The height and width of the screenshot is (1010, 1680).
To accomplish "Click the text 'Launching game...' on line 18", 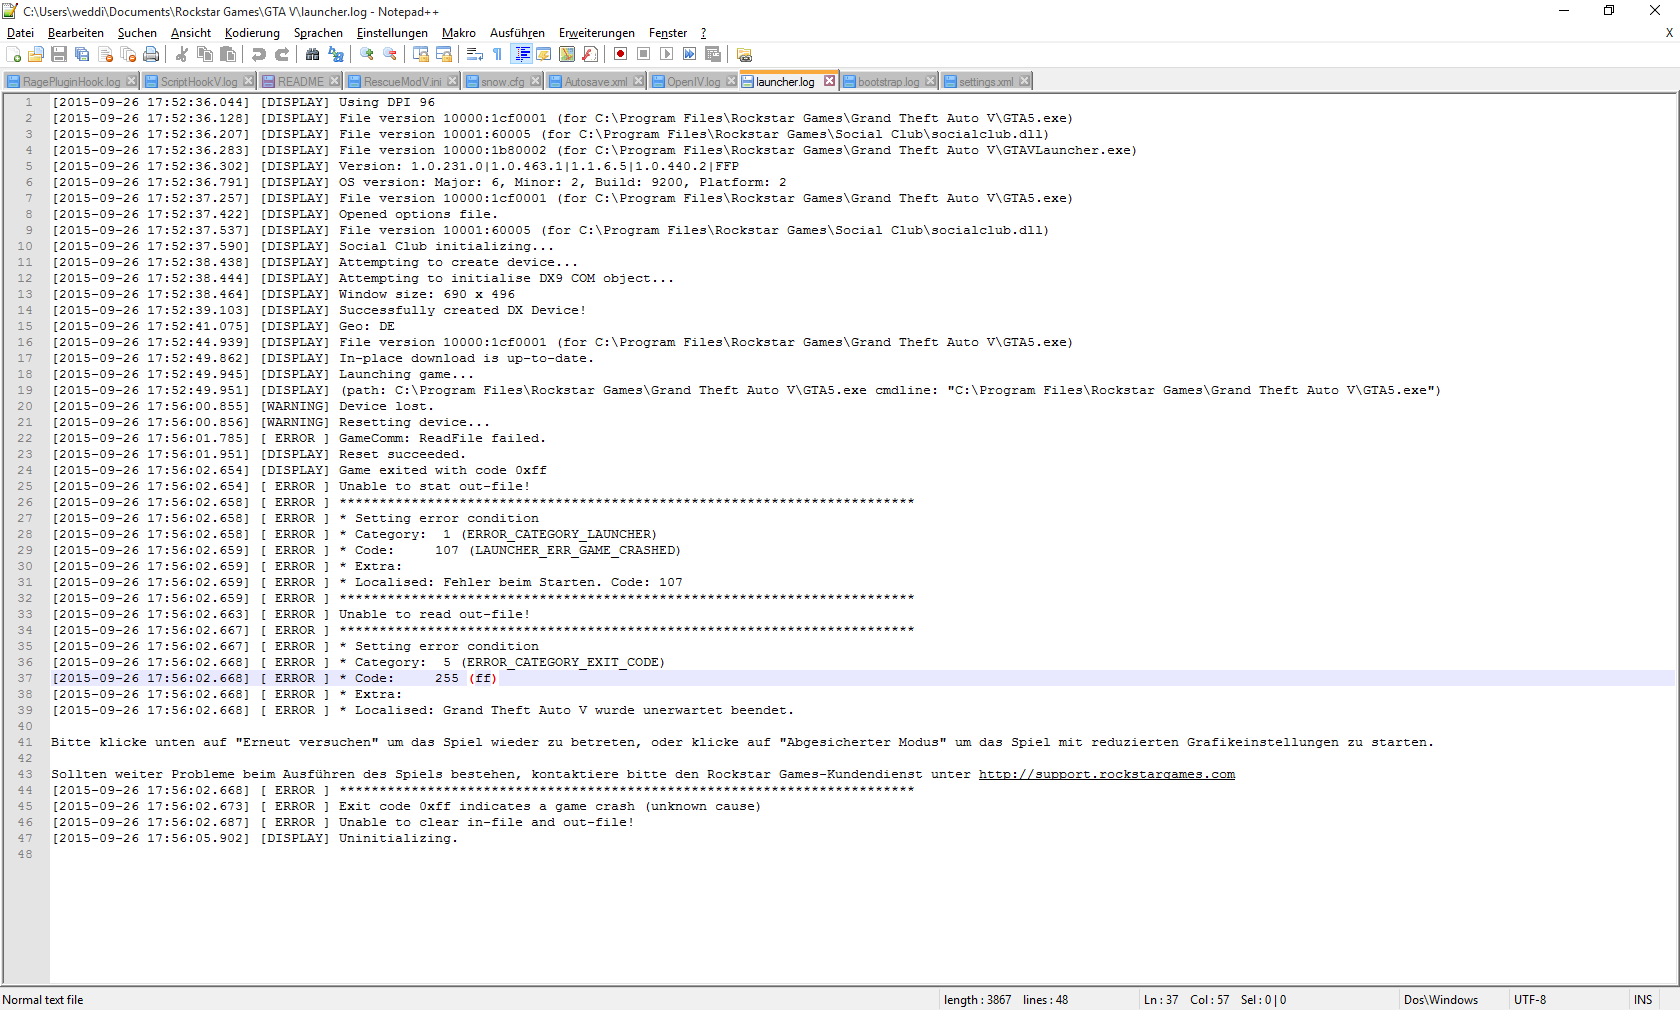I will [407, 374].
